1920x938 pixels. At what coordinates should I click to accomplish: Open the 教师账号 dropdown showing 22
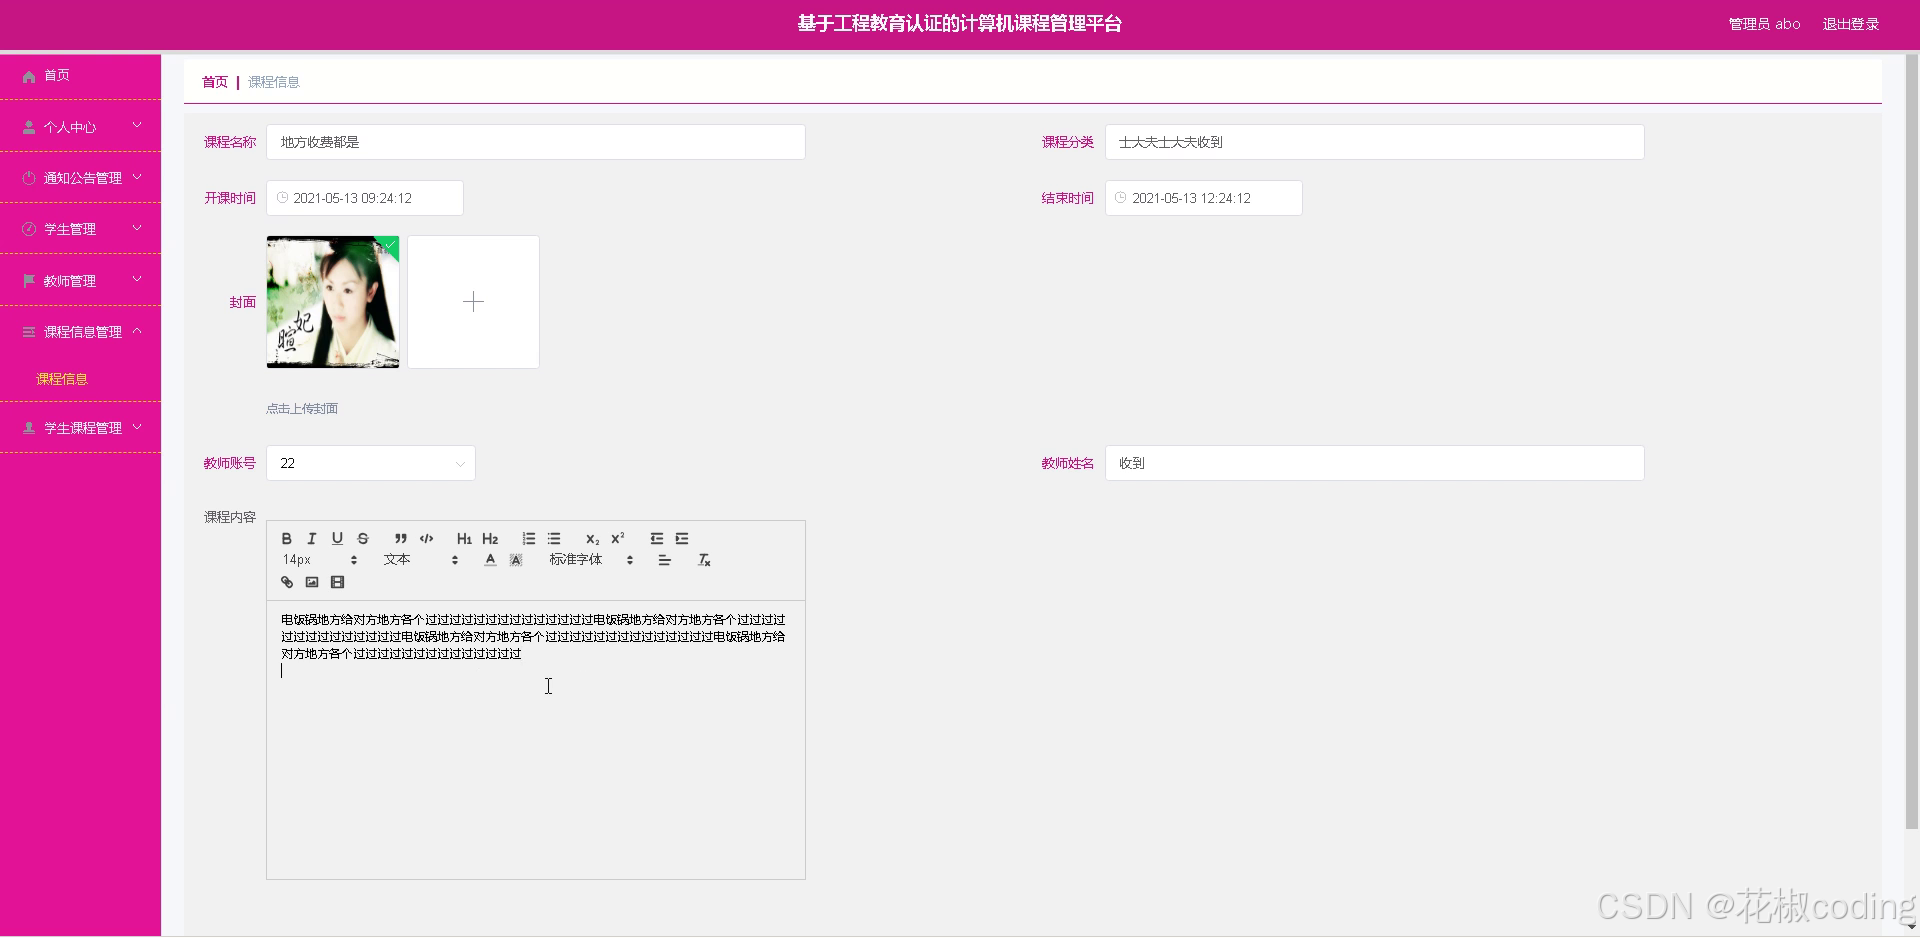tap(371, 463)
